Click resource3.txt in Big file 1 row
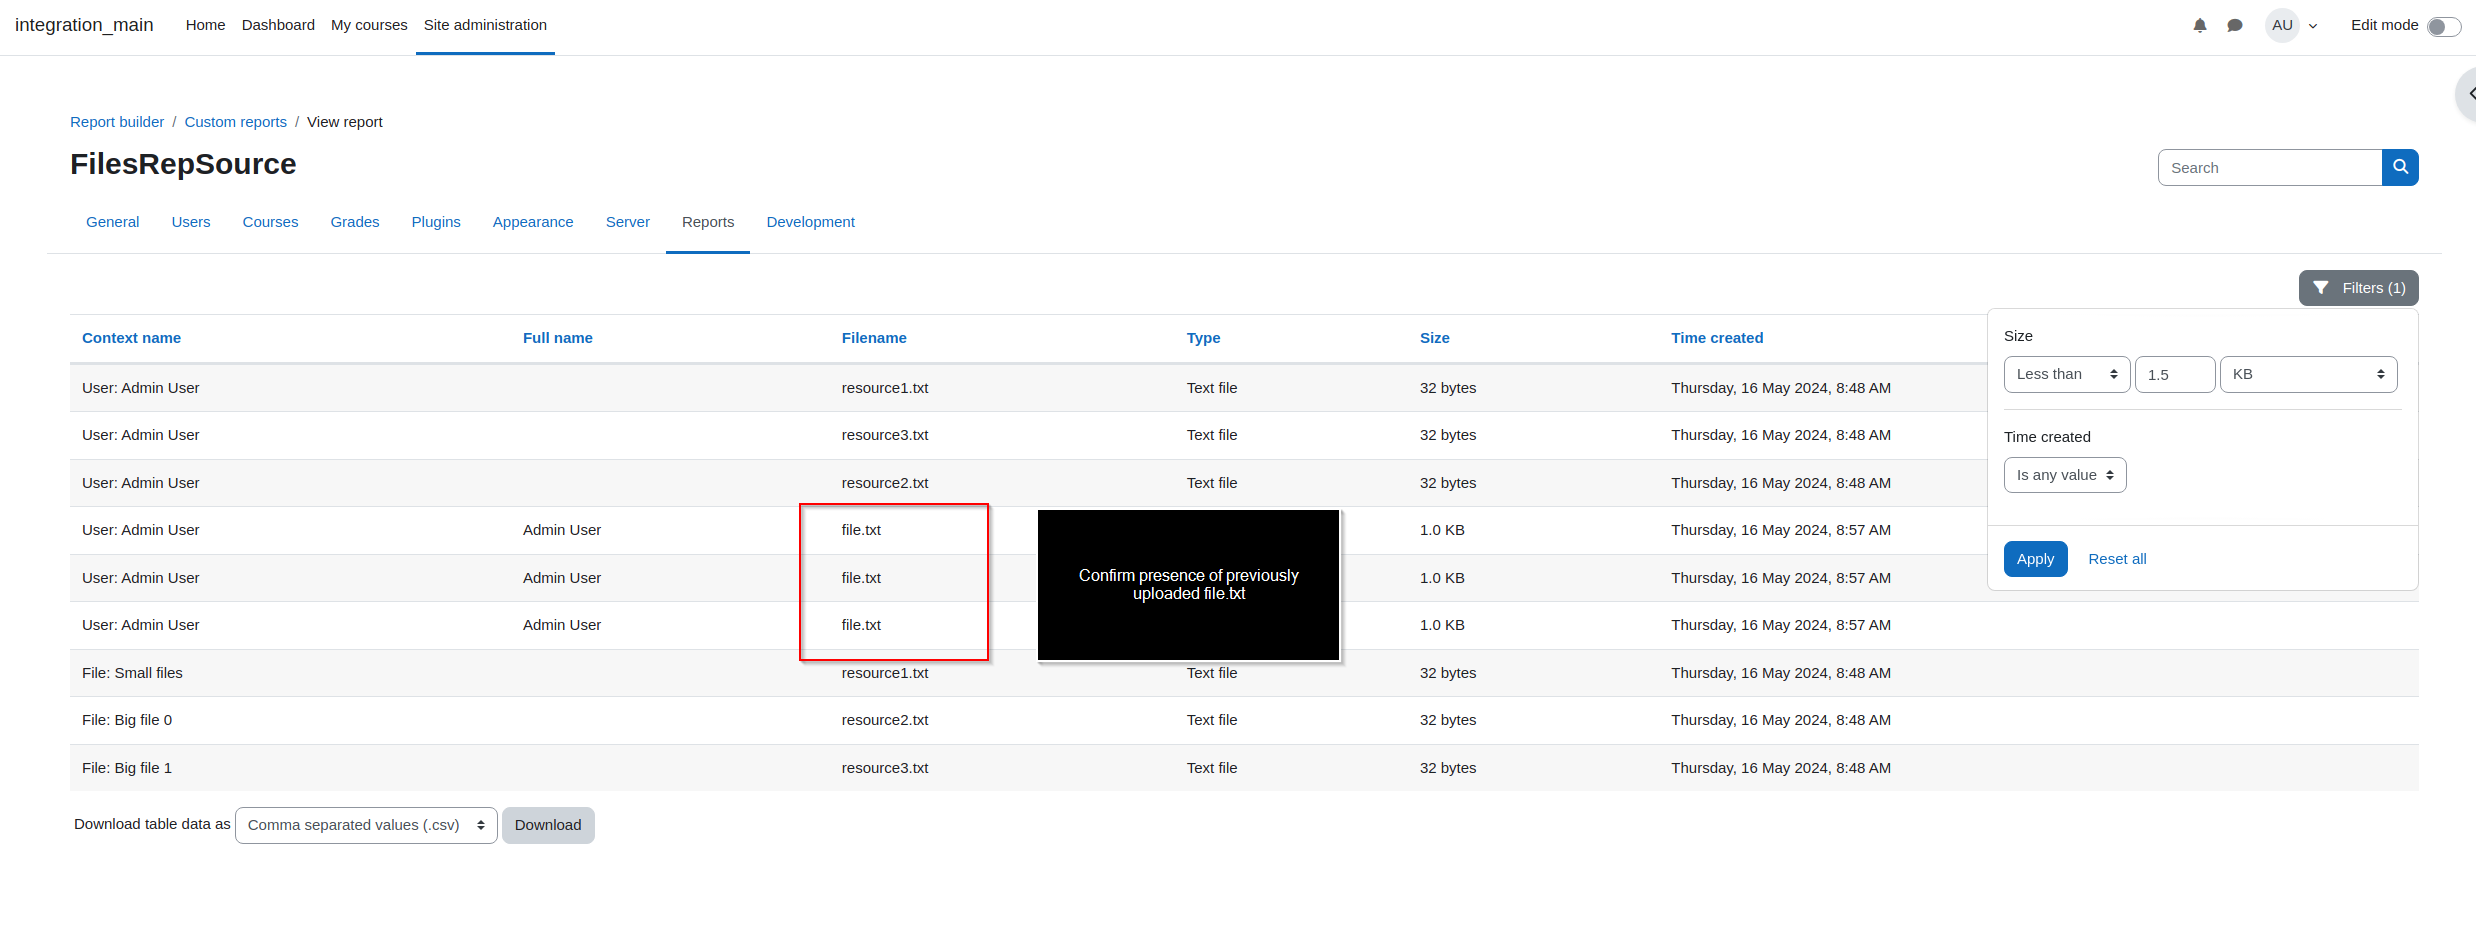 (x=885, y=768)
